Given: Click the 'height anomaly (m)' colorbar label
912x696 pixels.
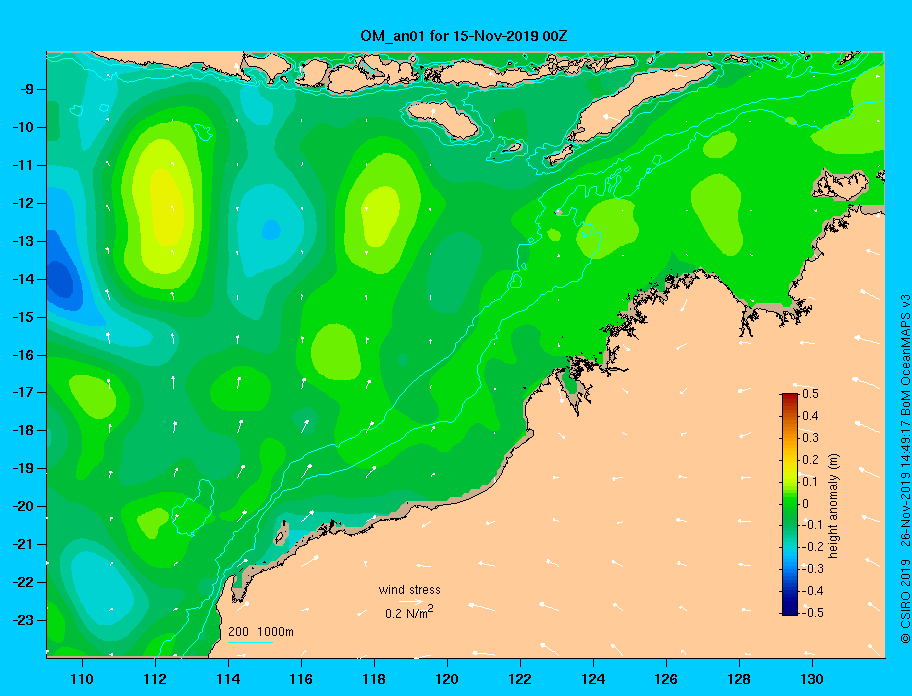Looking at the screenshot, I should 833,505.
